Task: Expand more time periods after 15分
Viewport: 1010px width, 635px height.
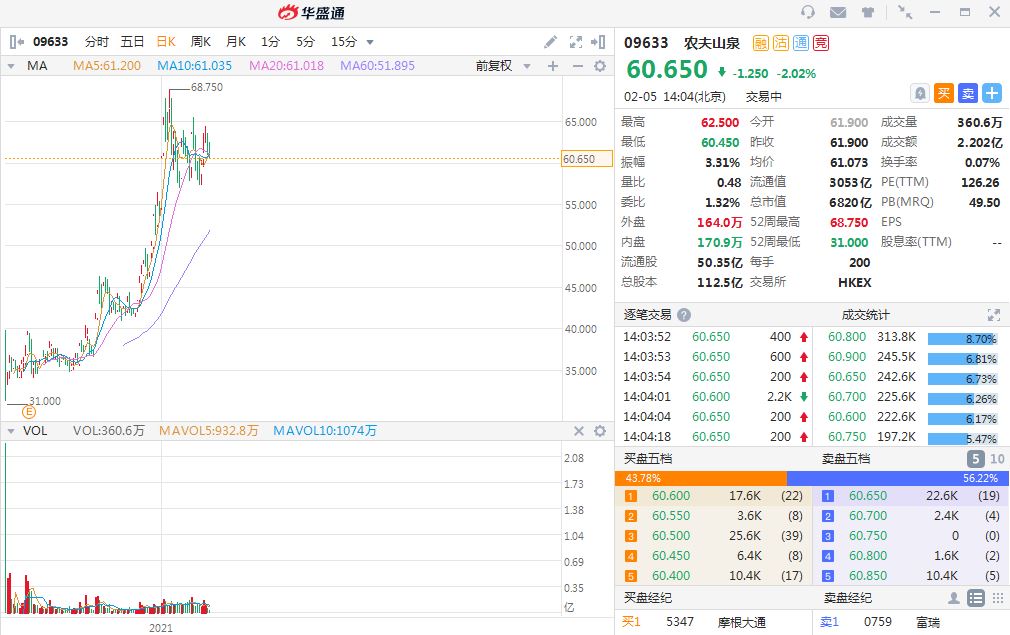Action: [370, 42]
